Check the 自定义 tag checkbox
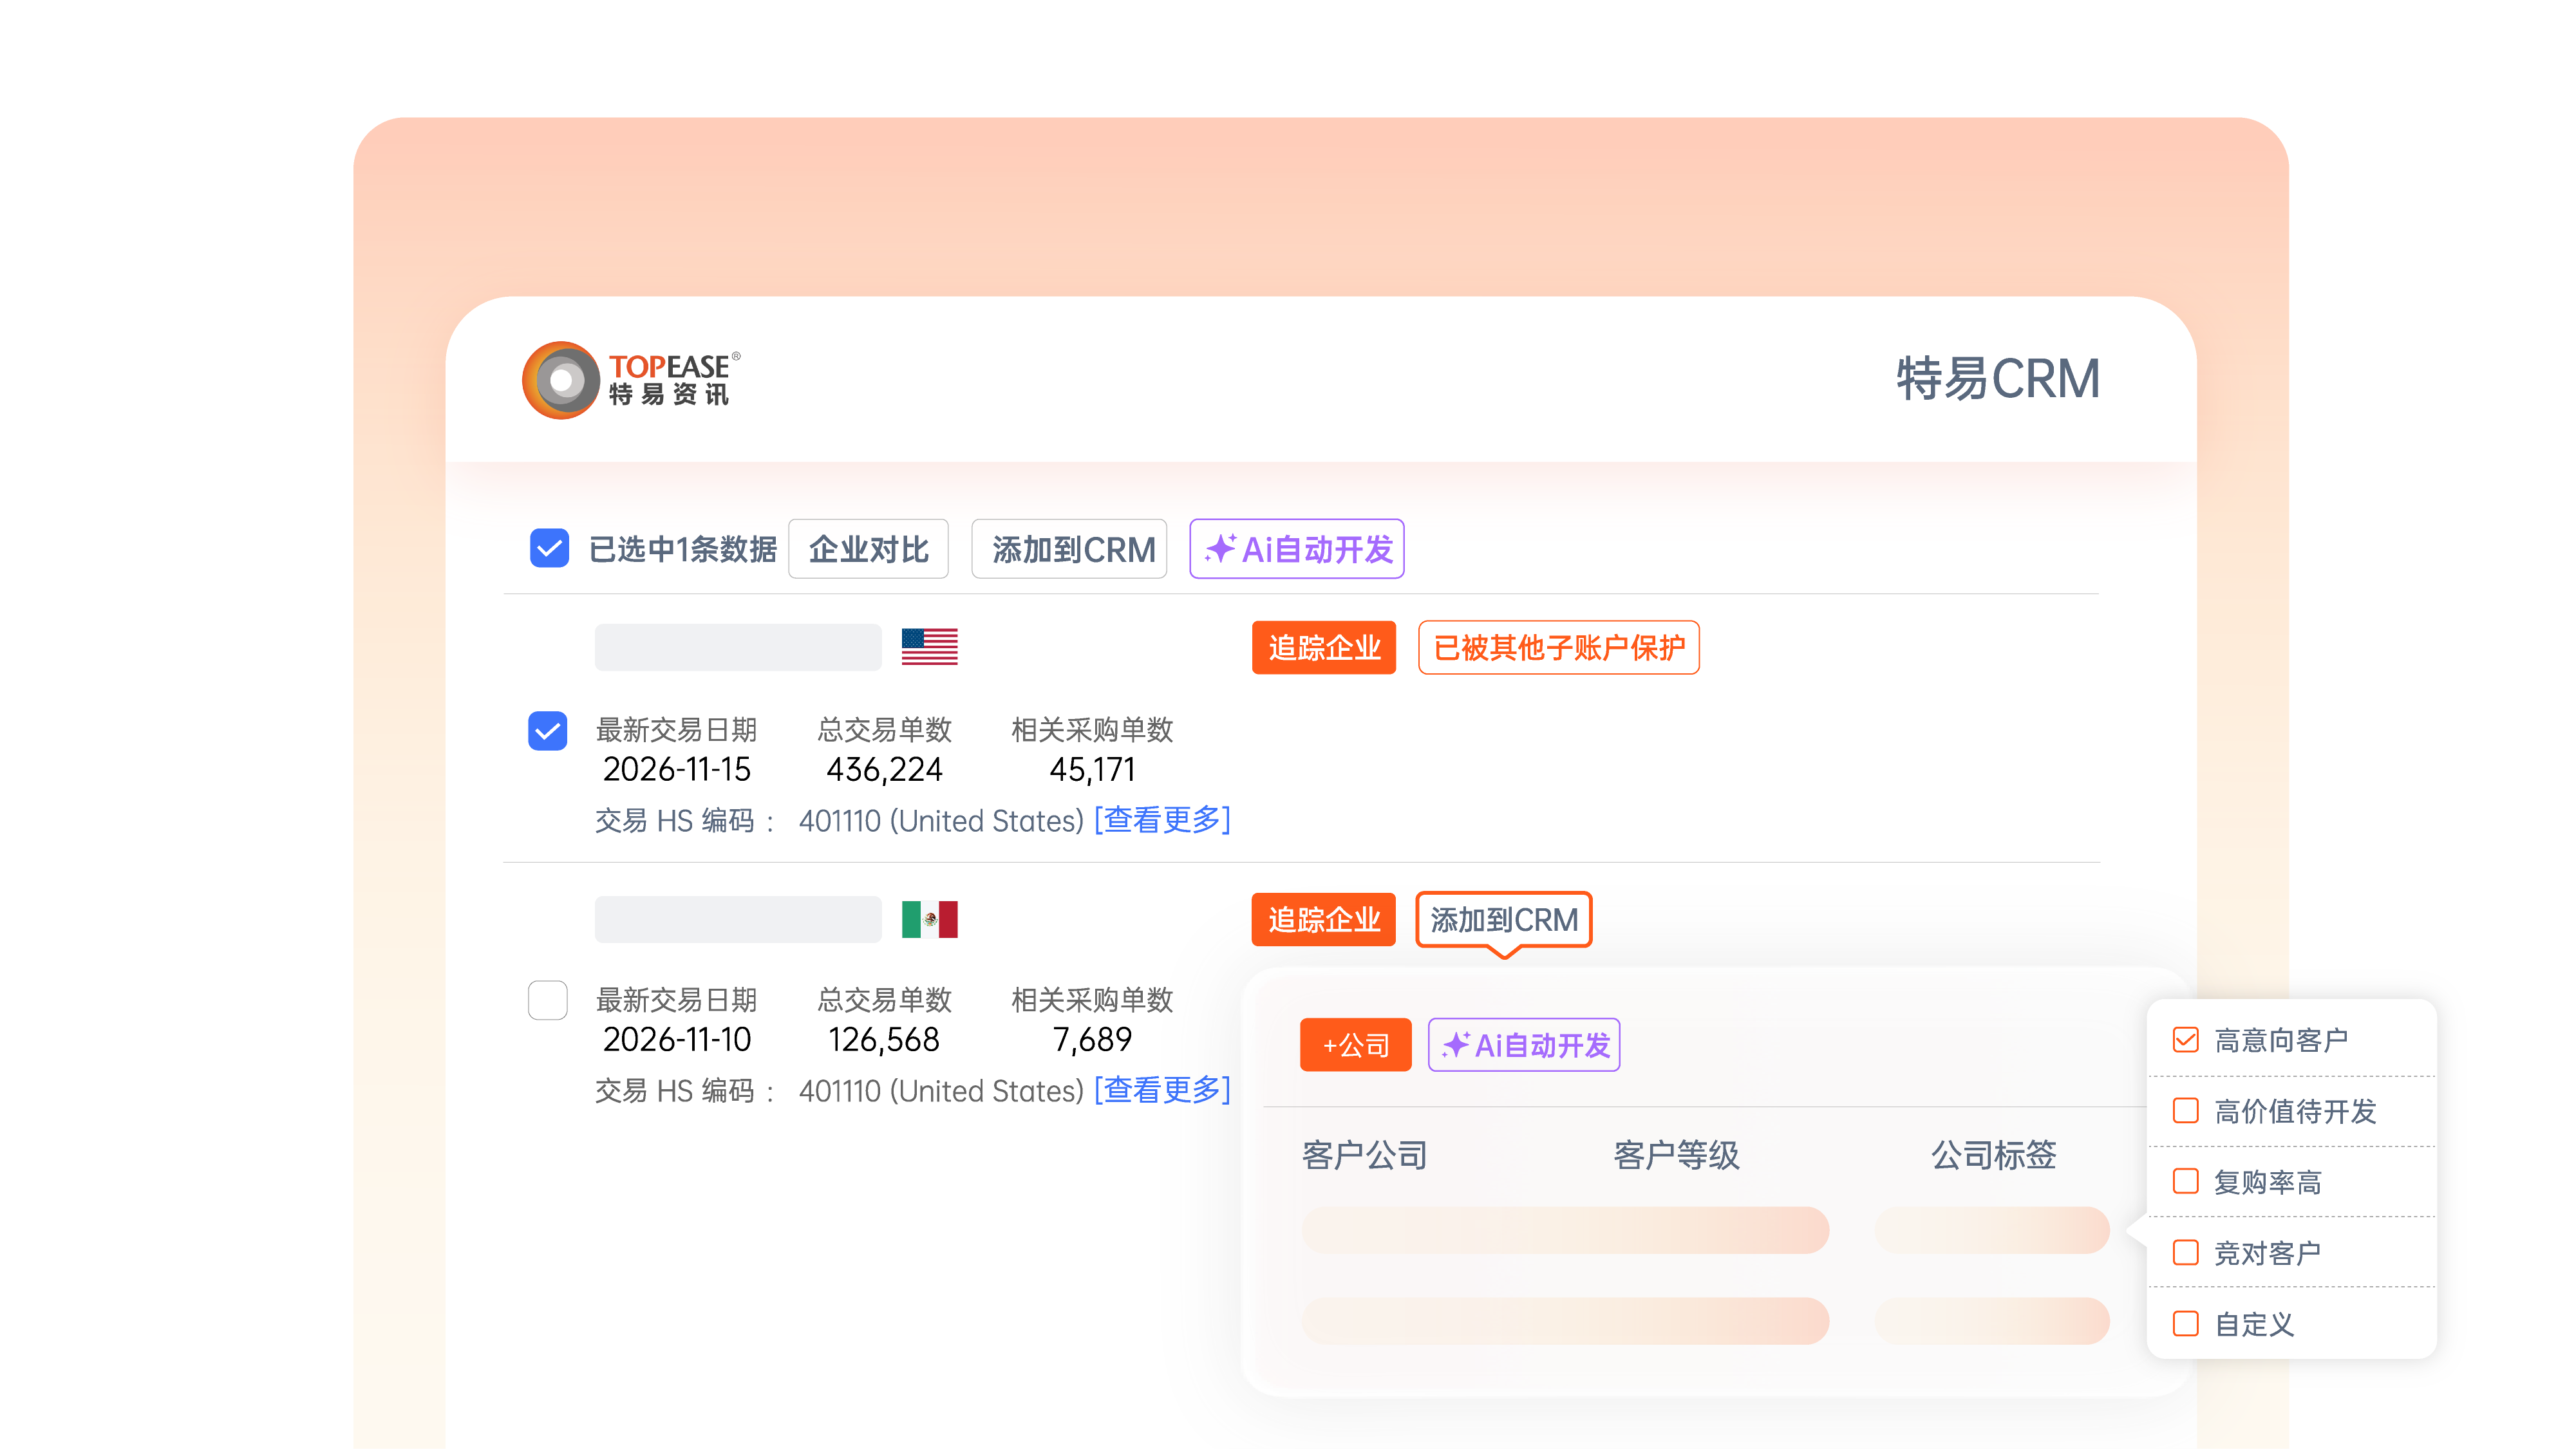 click(x=2186, y=1324)
